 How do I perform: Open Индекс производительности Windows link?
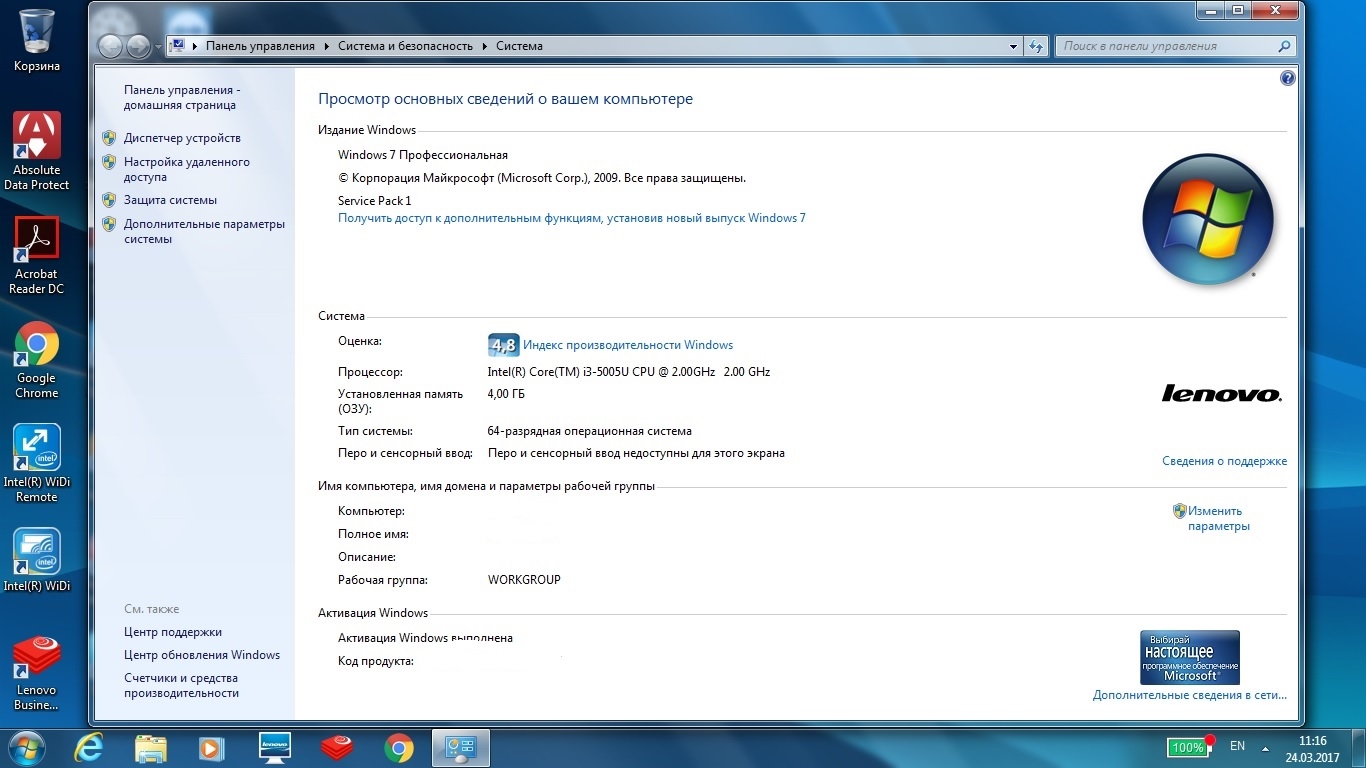point(628,345)
